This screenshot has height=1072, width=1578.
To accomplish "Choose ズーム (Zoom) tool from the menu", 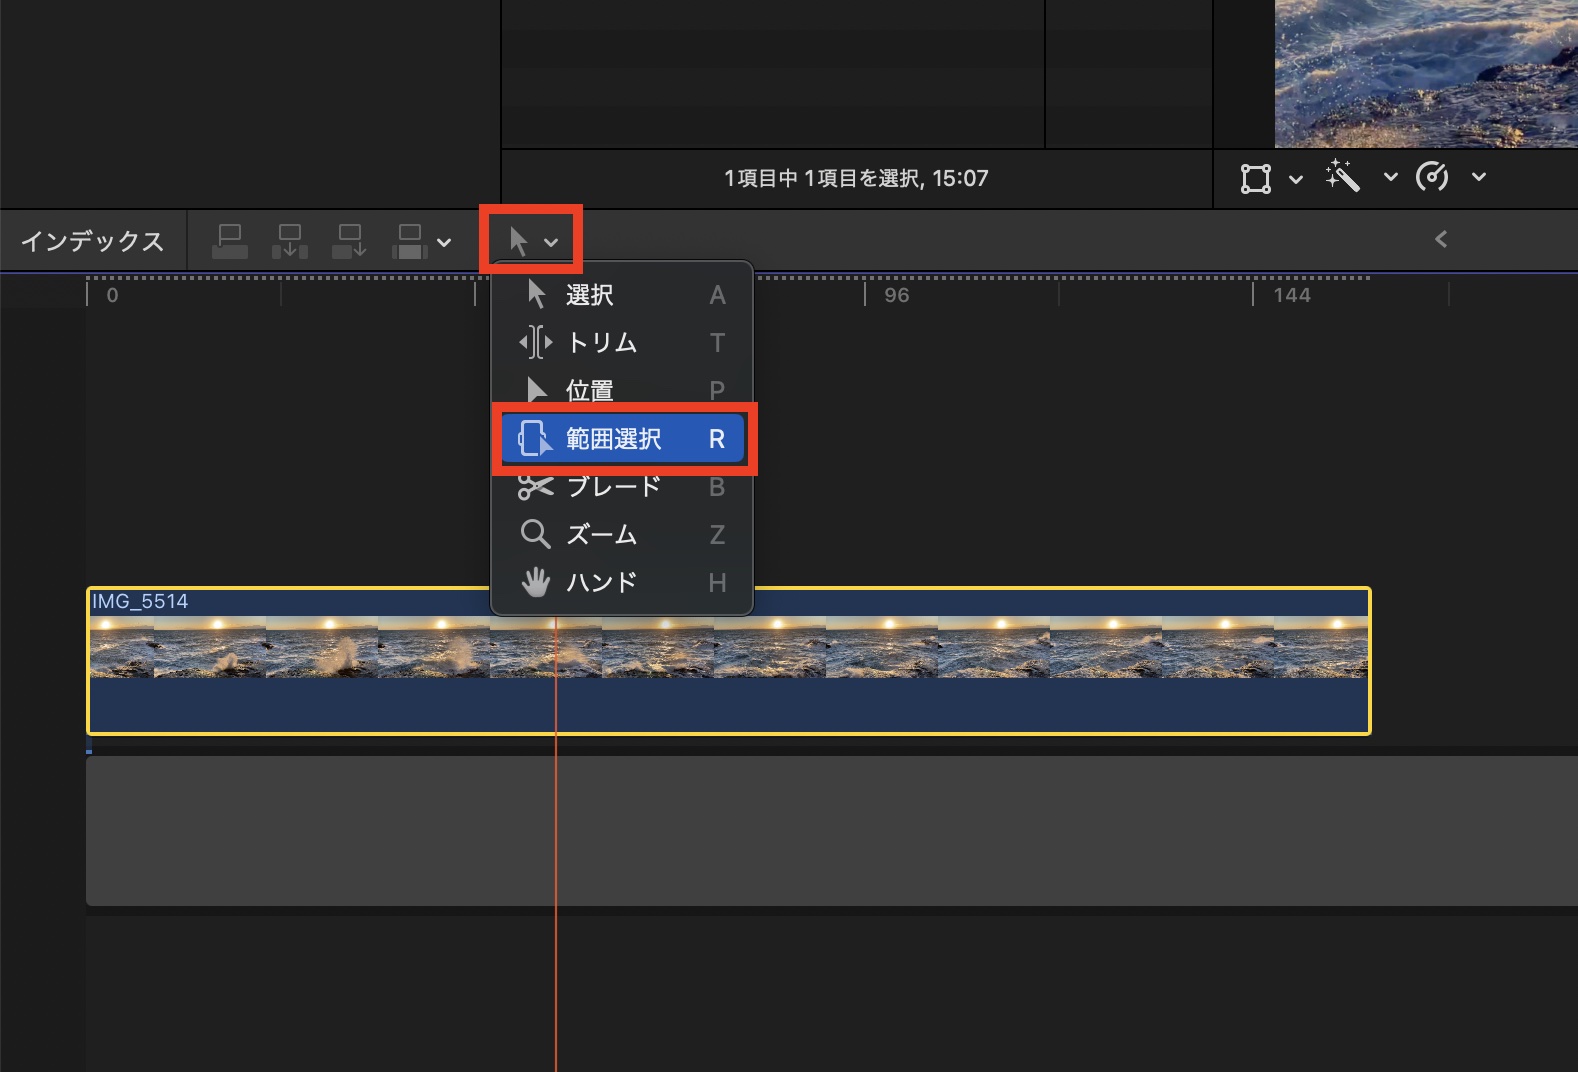I will (621, 535).
